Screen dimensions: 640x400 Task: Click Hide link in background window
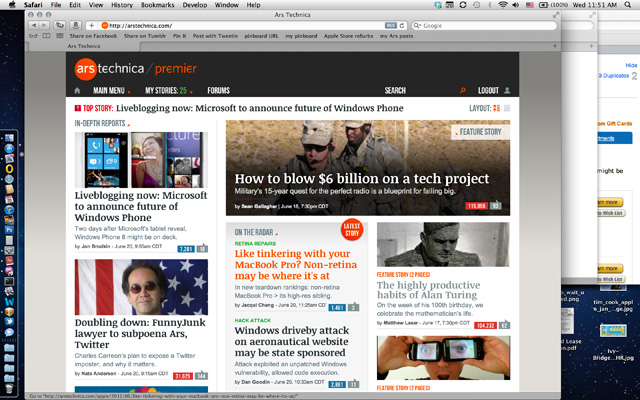(x=631, y=65)
